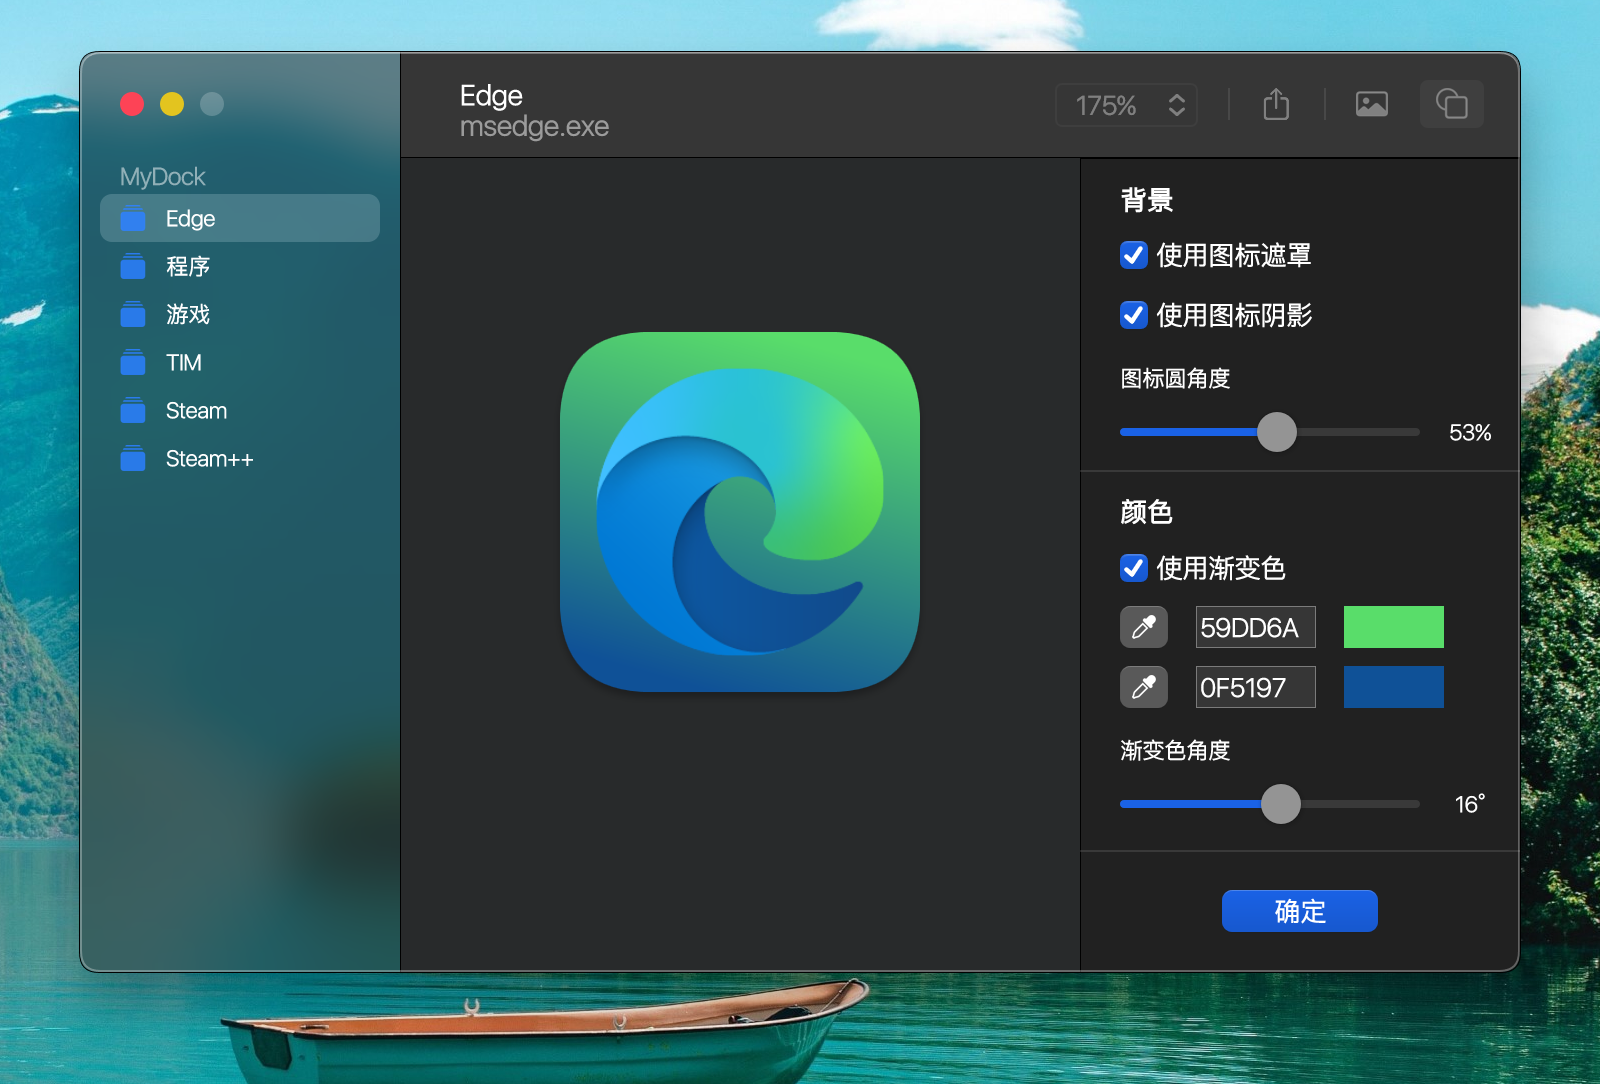Screen dimensions: 1600x1084
Task: Select Steam in the sidebar
Action: click(240, 410)
